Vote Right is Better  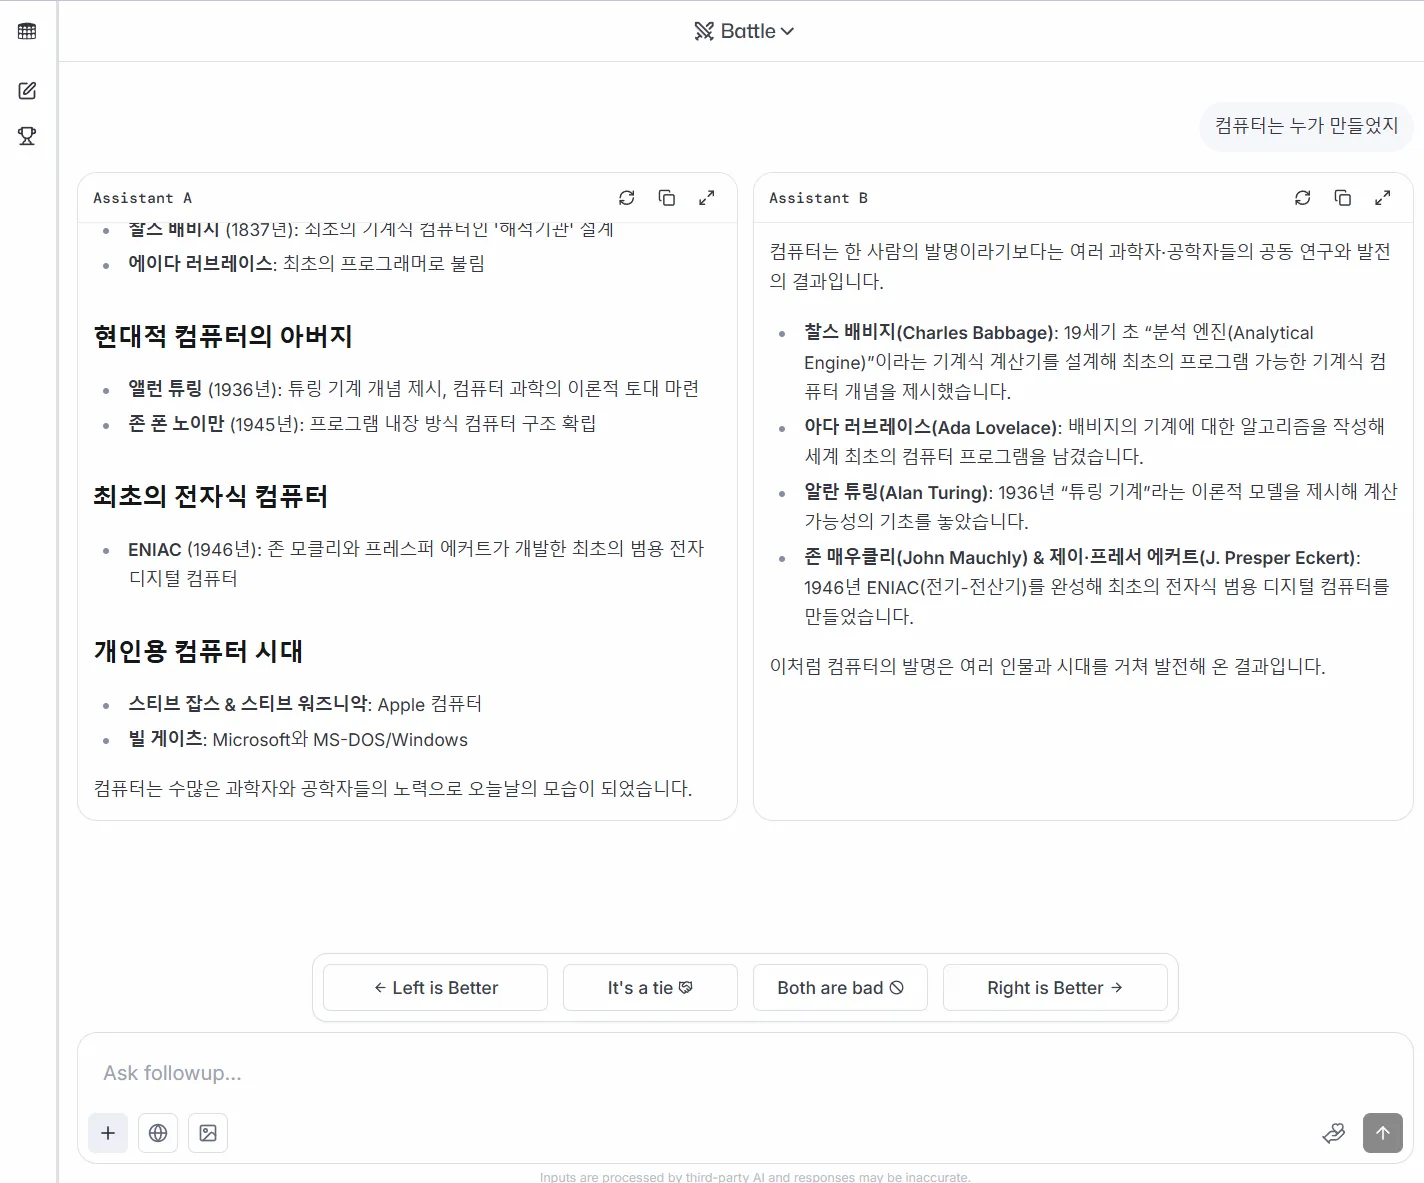1055,988
